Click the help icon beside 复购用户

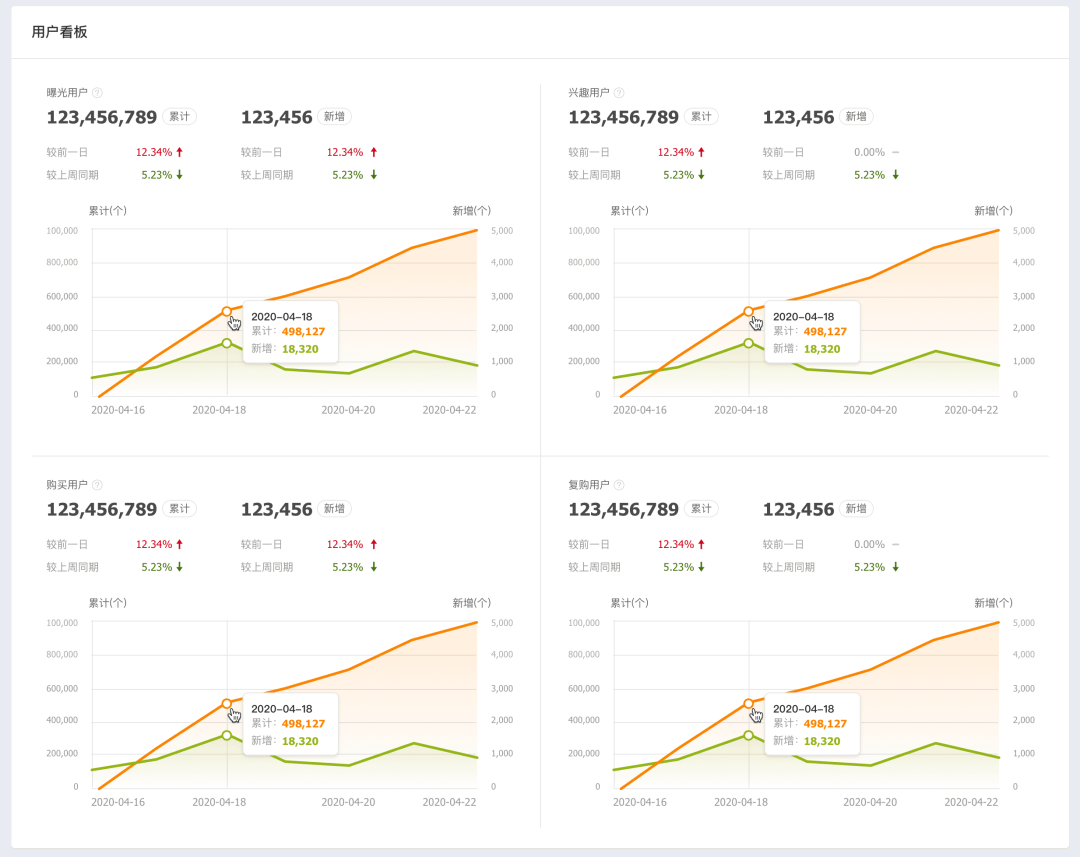point(619,485)
